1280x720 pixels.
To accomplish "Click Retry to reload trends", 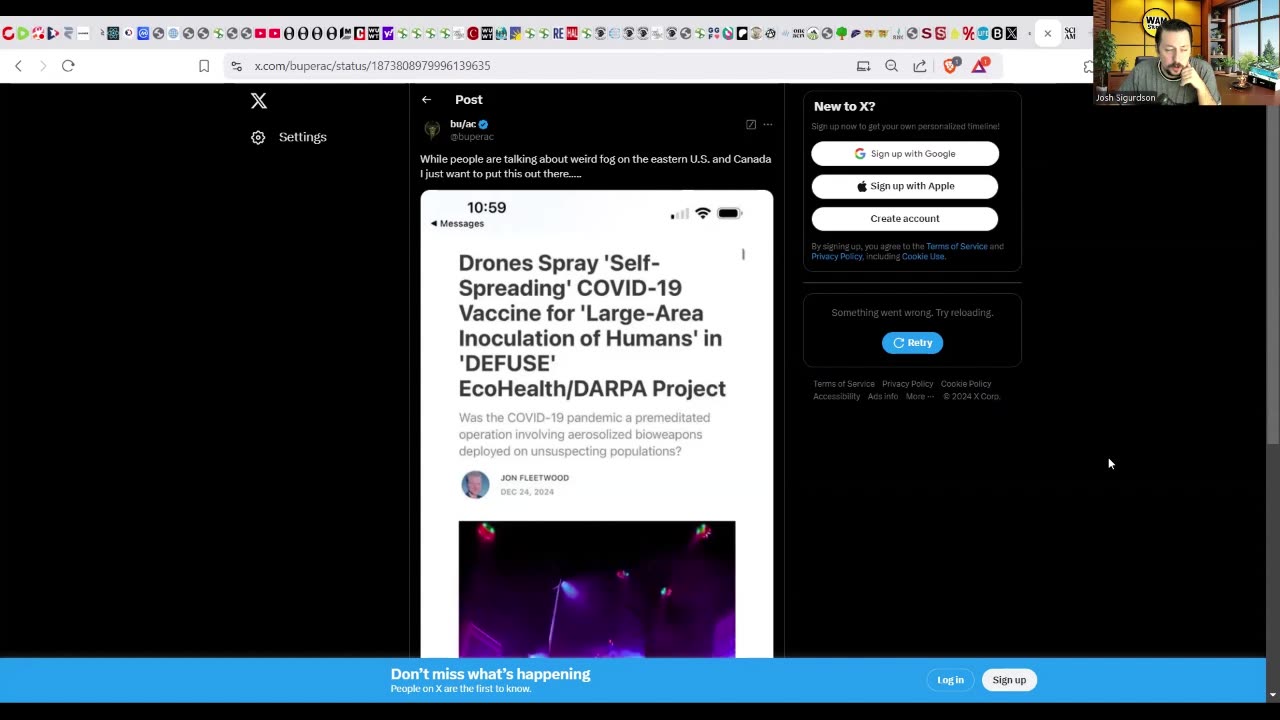I will coord(912,343).
